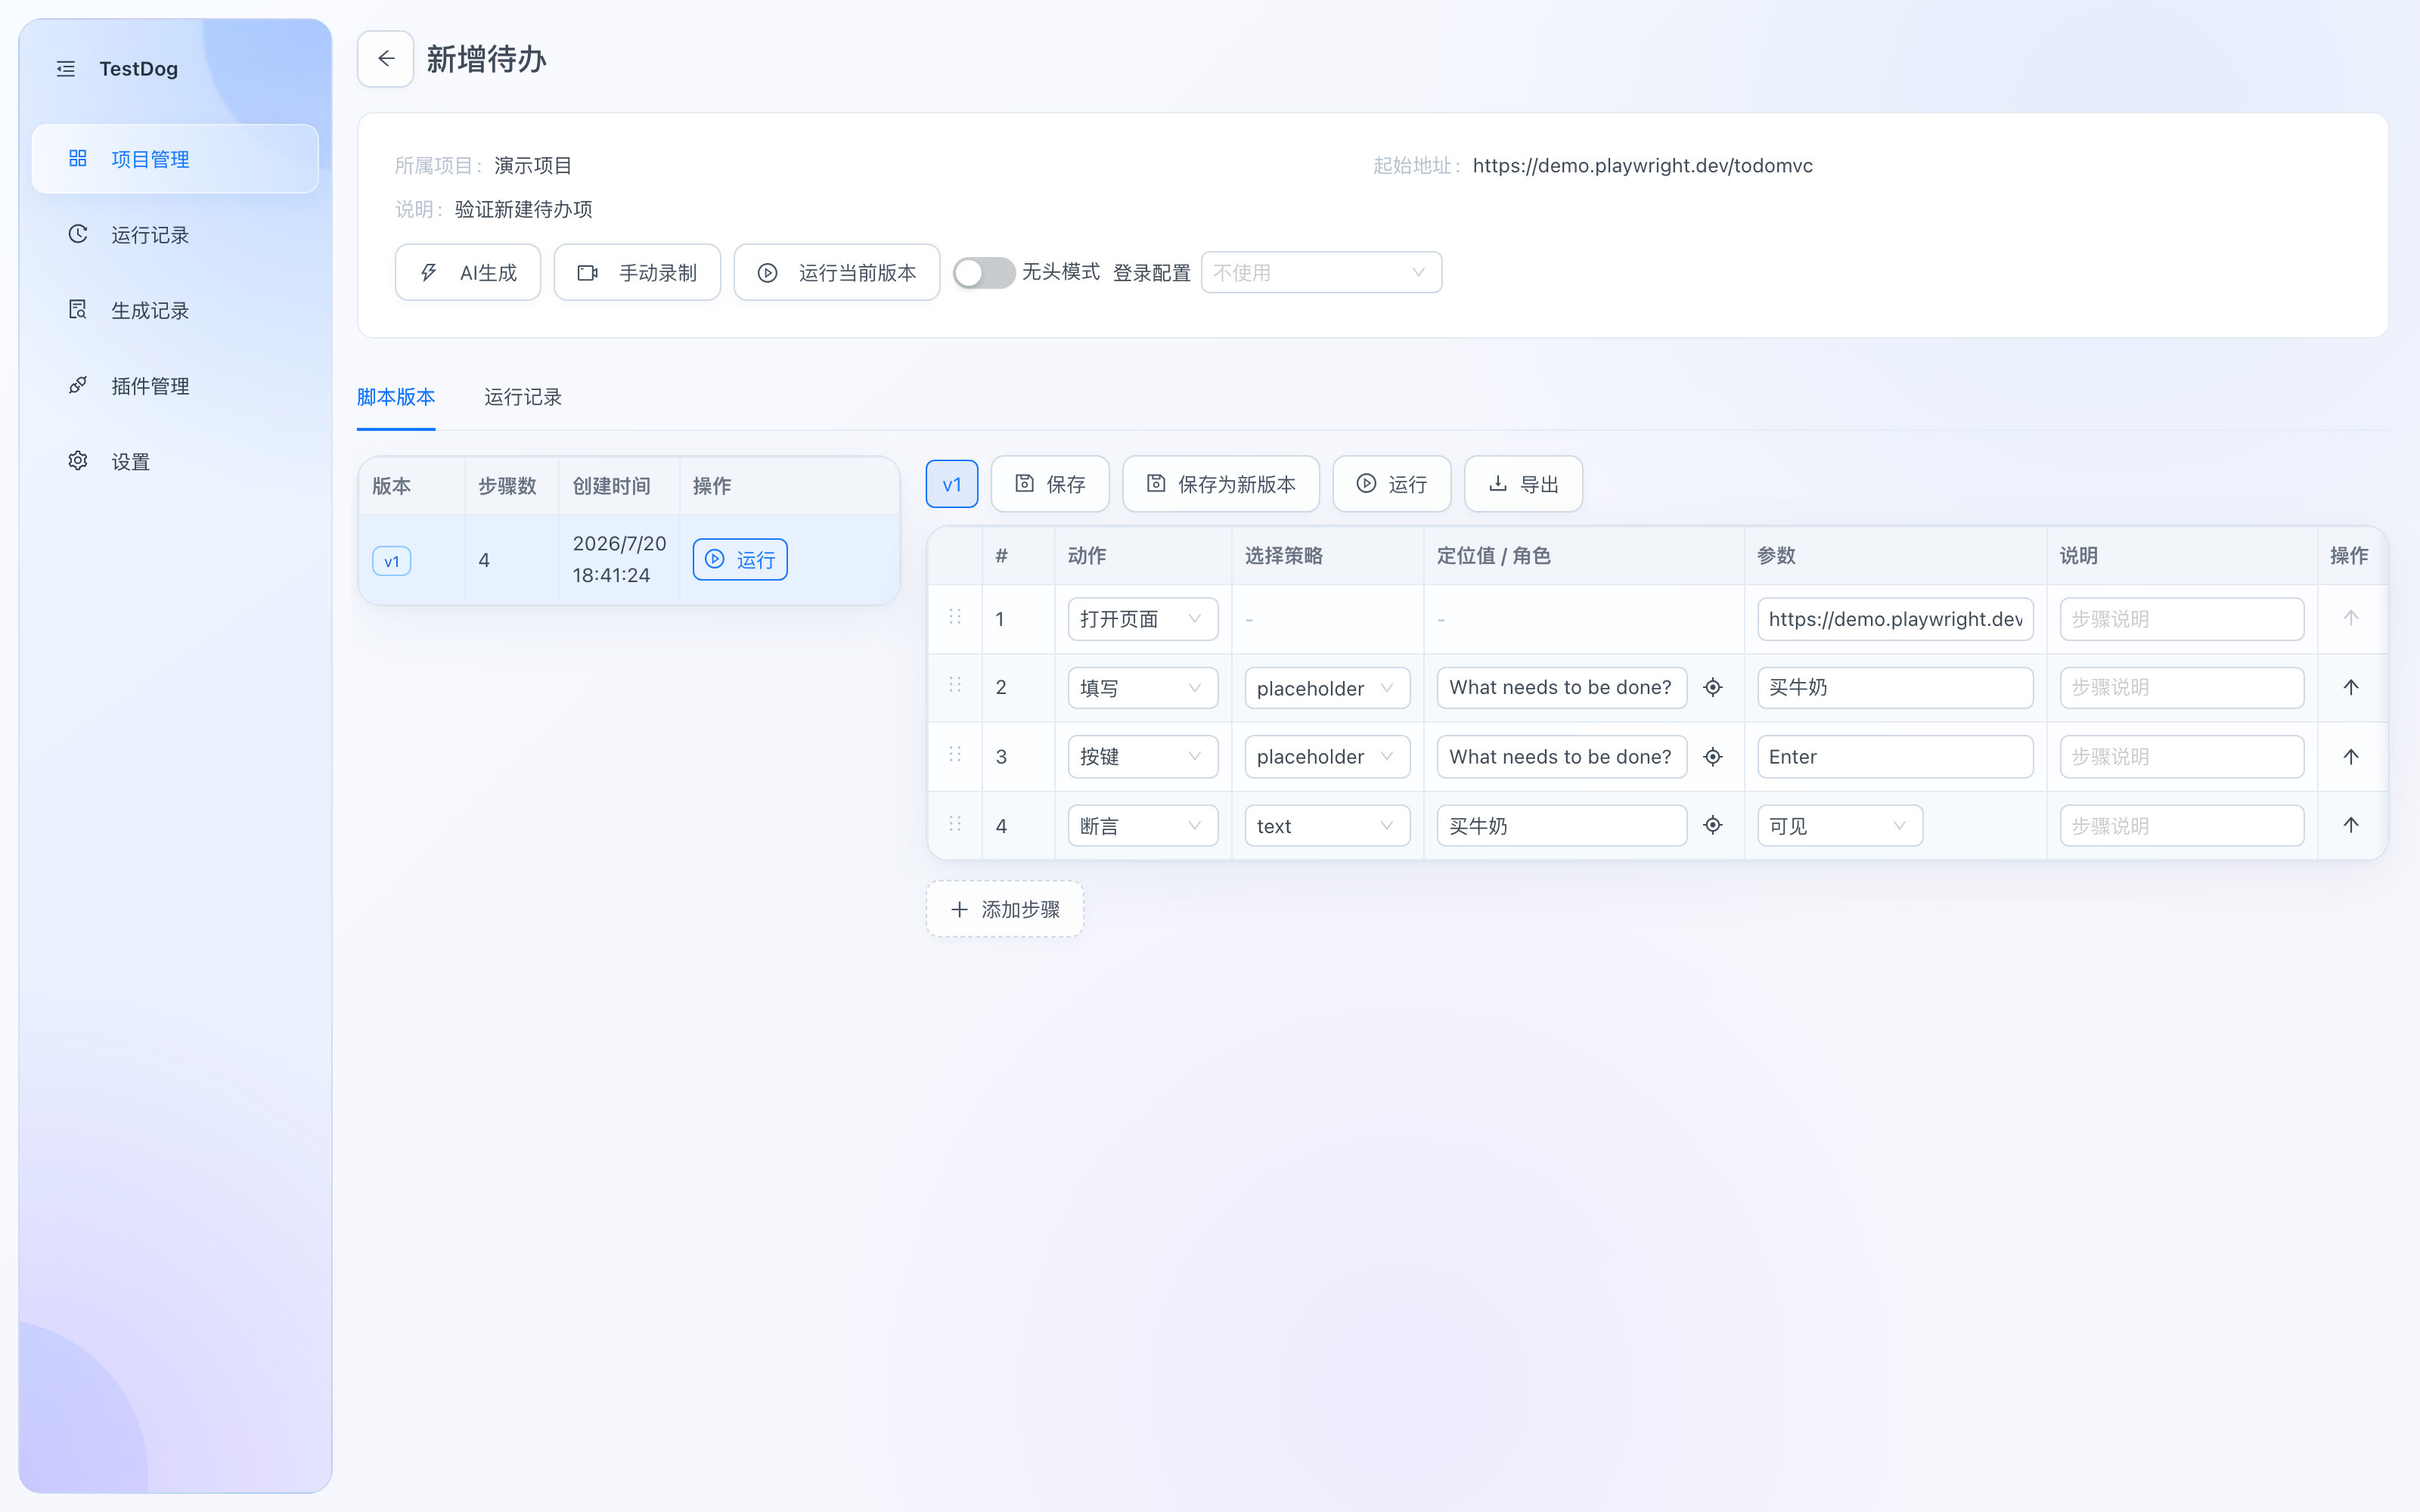Click the 买牛奶 parameter field in step 2
The height and width of the screenshot is (1512, 2420).
coord(1895,688)
